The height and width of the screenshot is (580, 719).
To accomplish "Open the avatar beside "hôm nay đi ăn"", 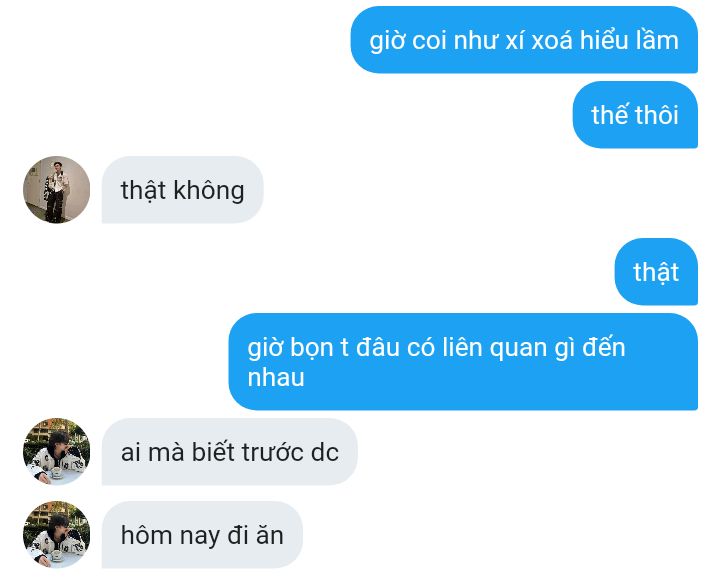I will tap(56, 534).
